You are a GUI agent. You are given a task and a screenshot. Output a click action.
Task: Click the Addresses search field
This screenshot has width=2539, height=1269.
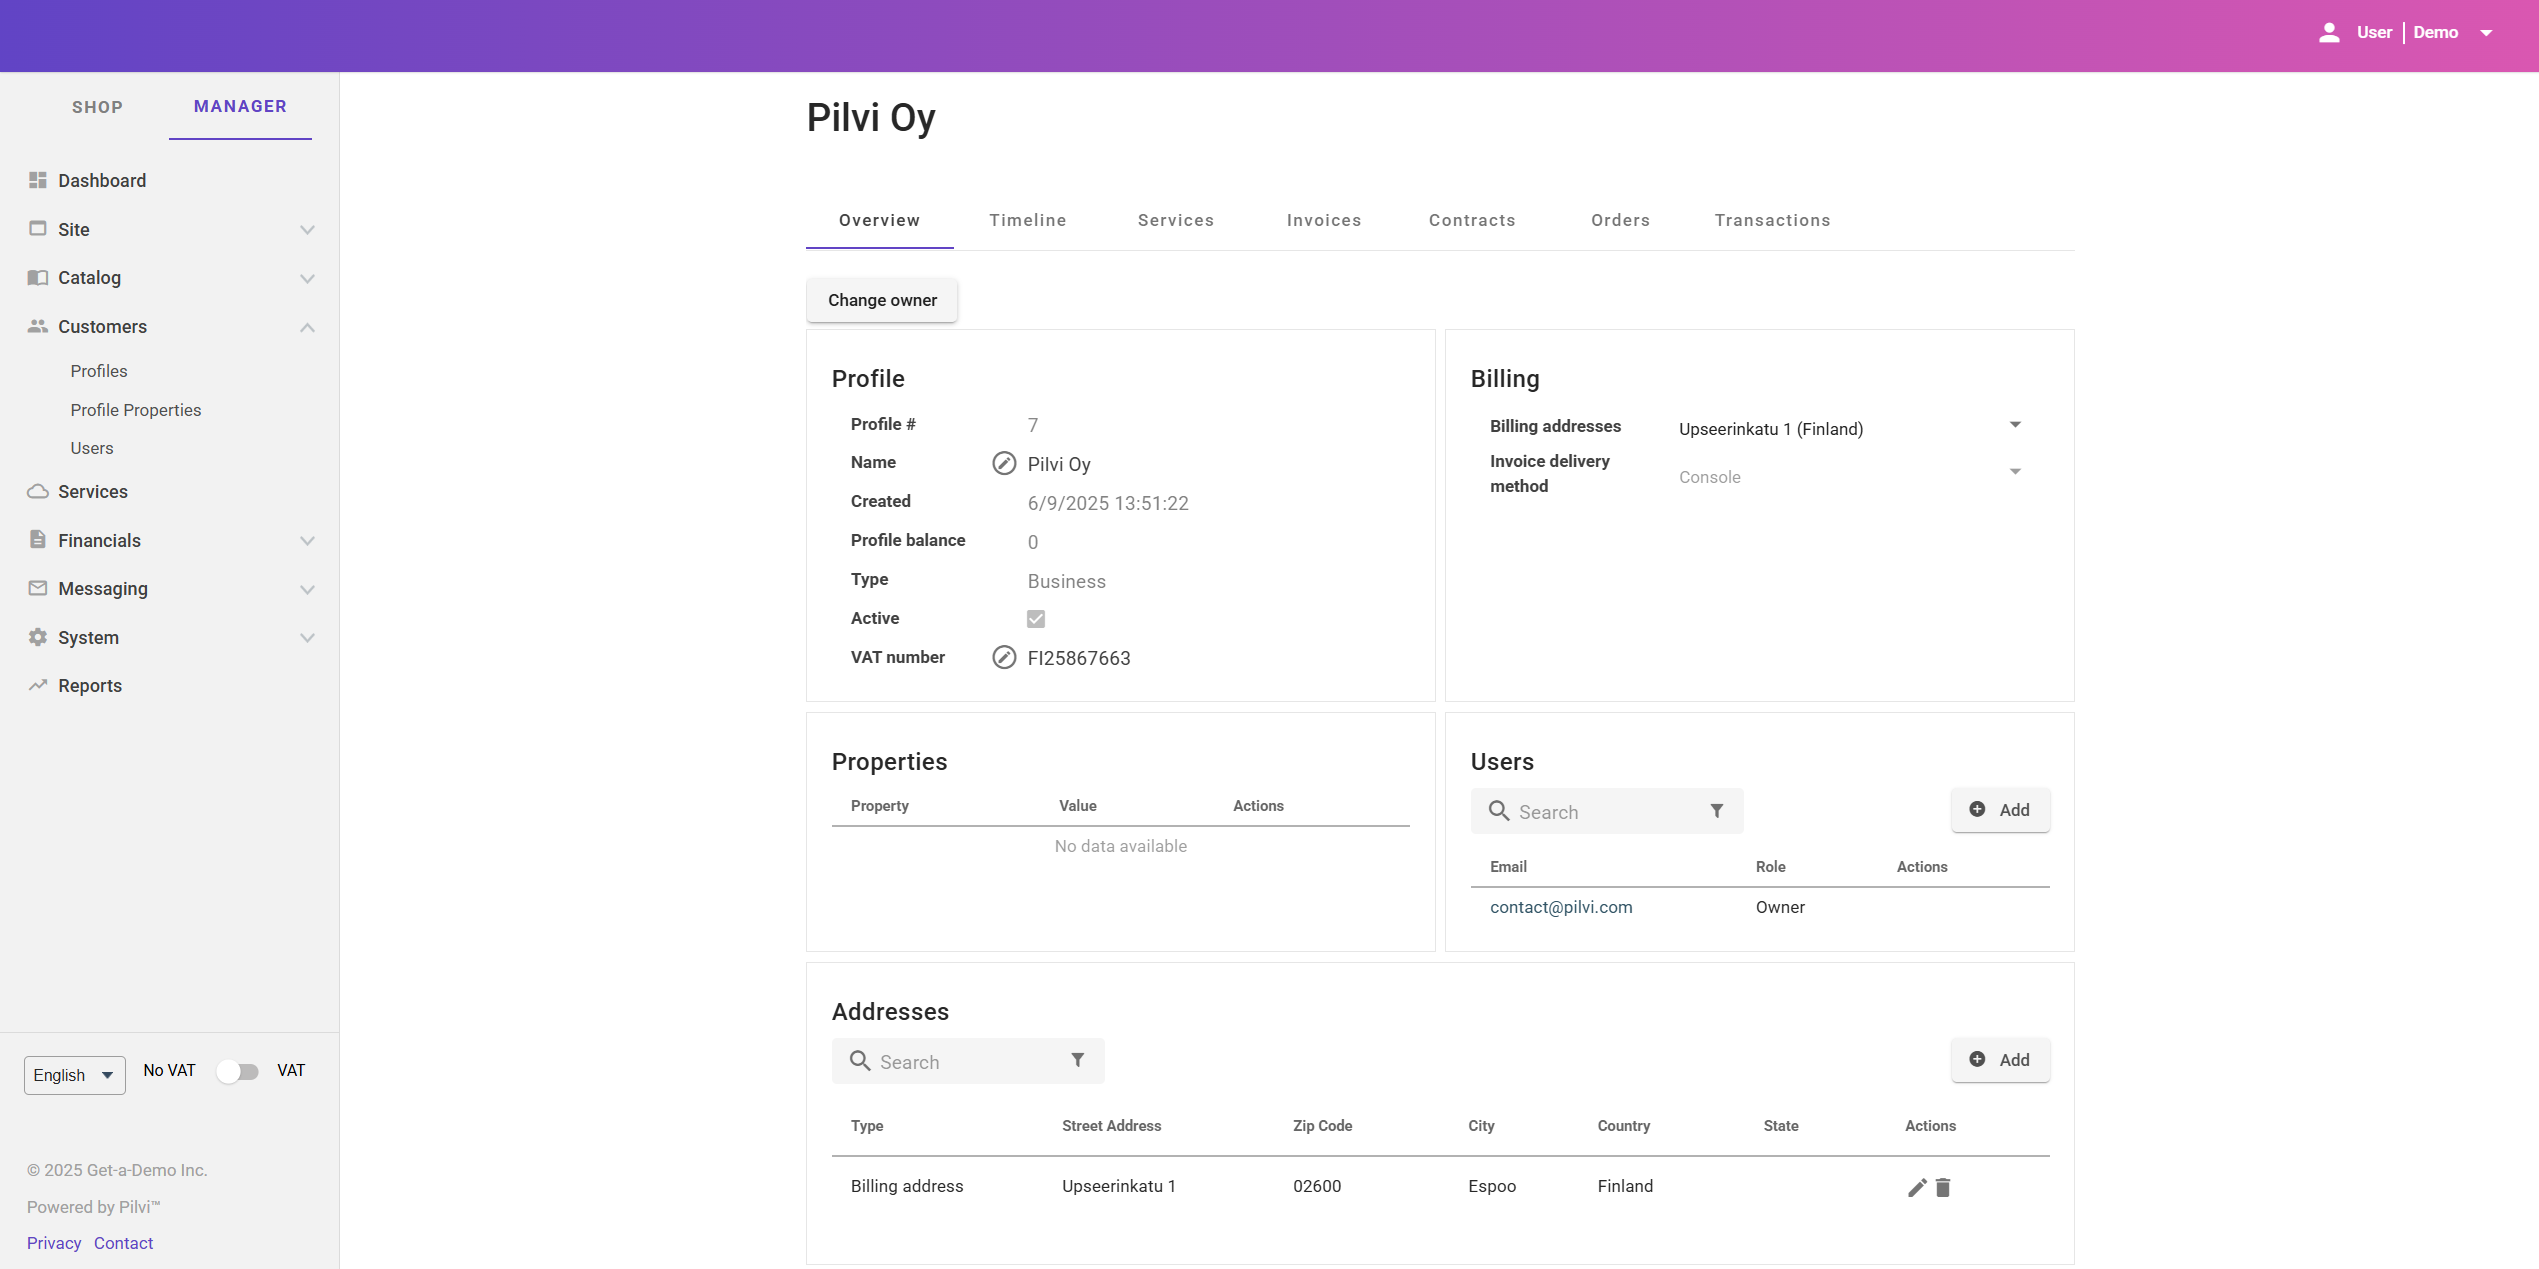tap(960, 1061)
